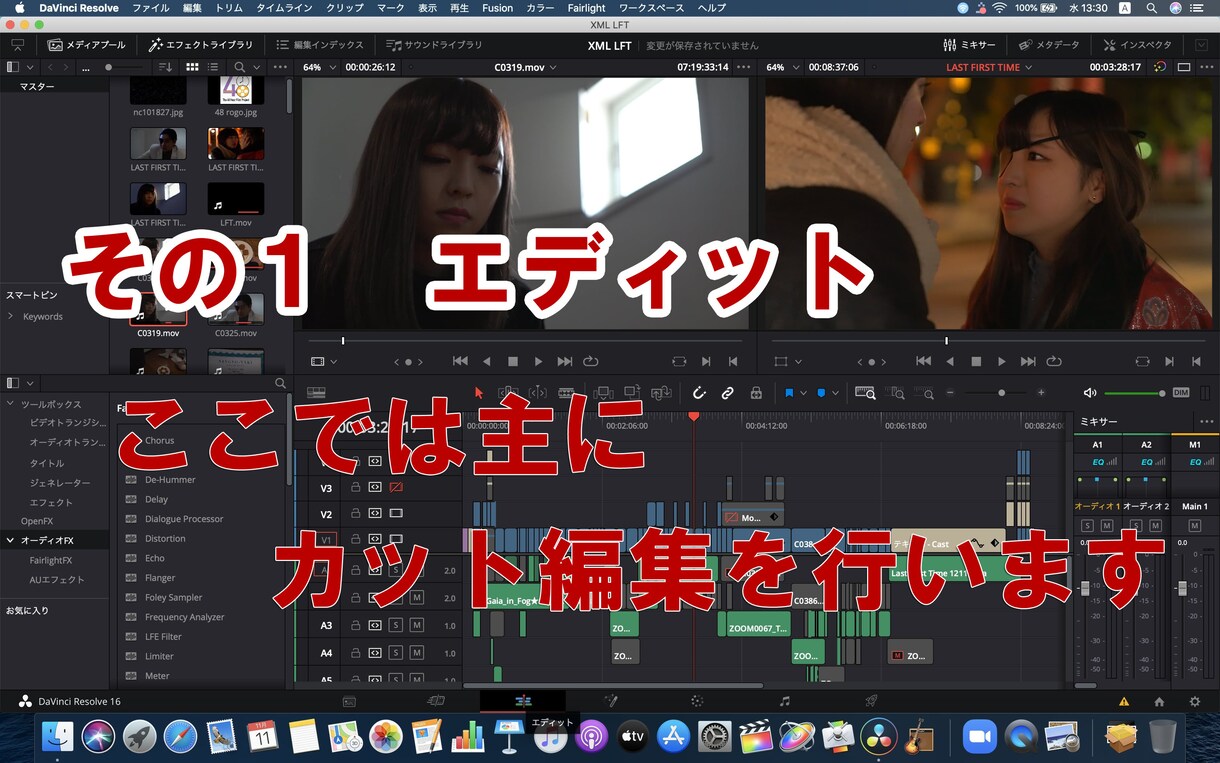The width and height of the screenshot is (1220, 763).
Task: Zoom in timeline with plus button
Action: point(1041,393)
